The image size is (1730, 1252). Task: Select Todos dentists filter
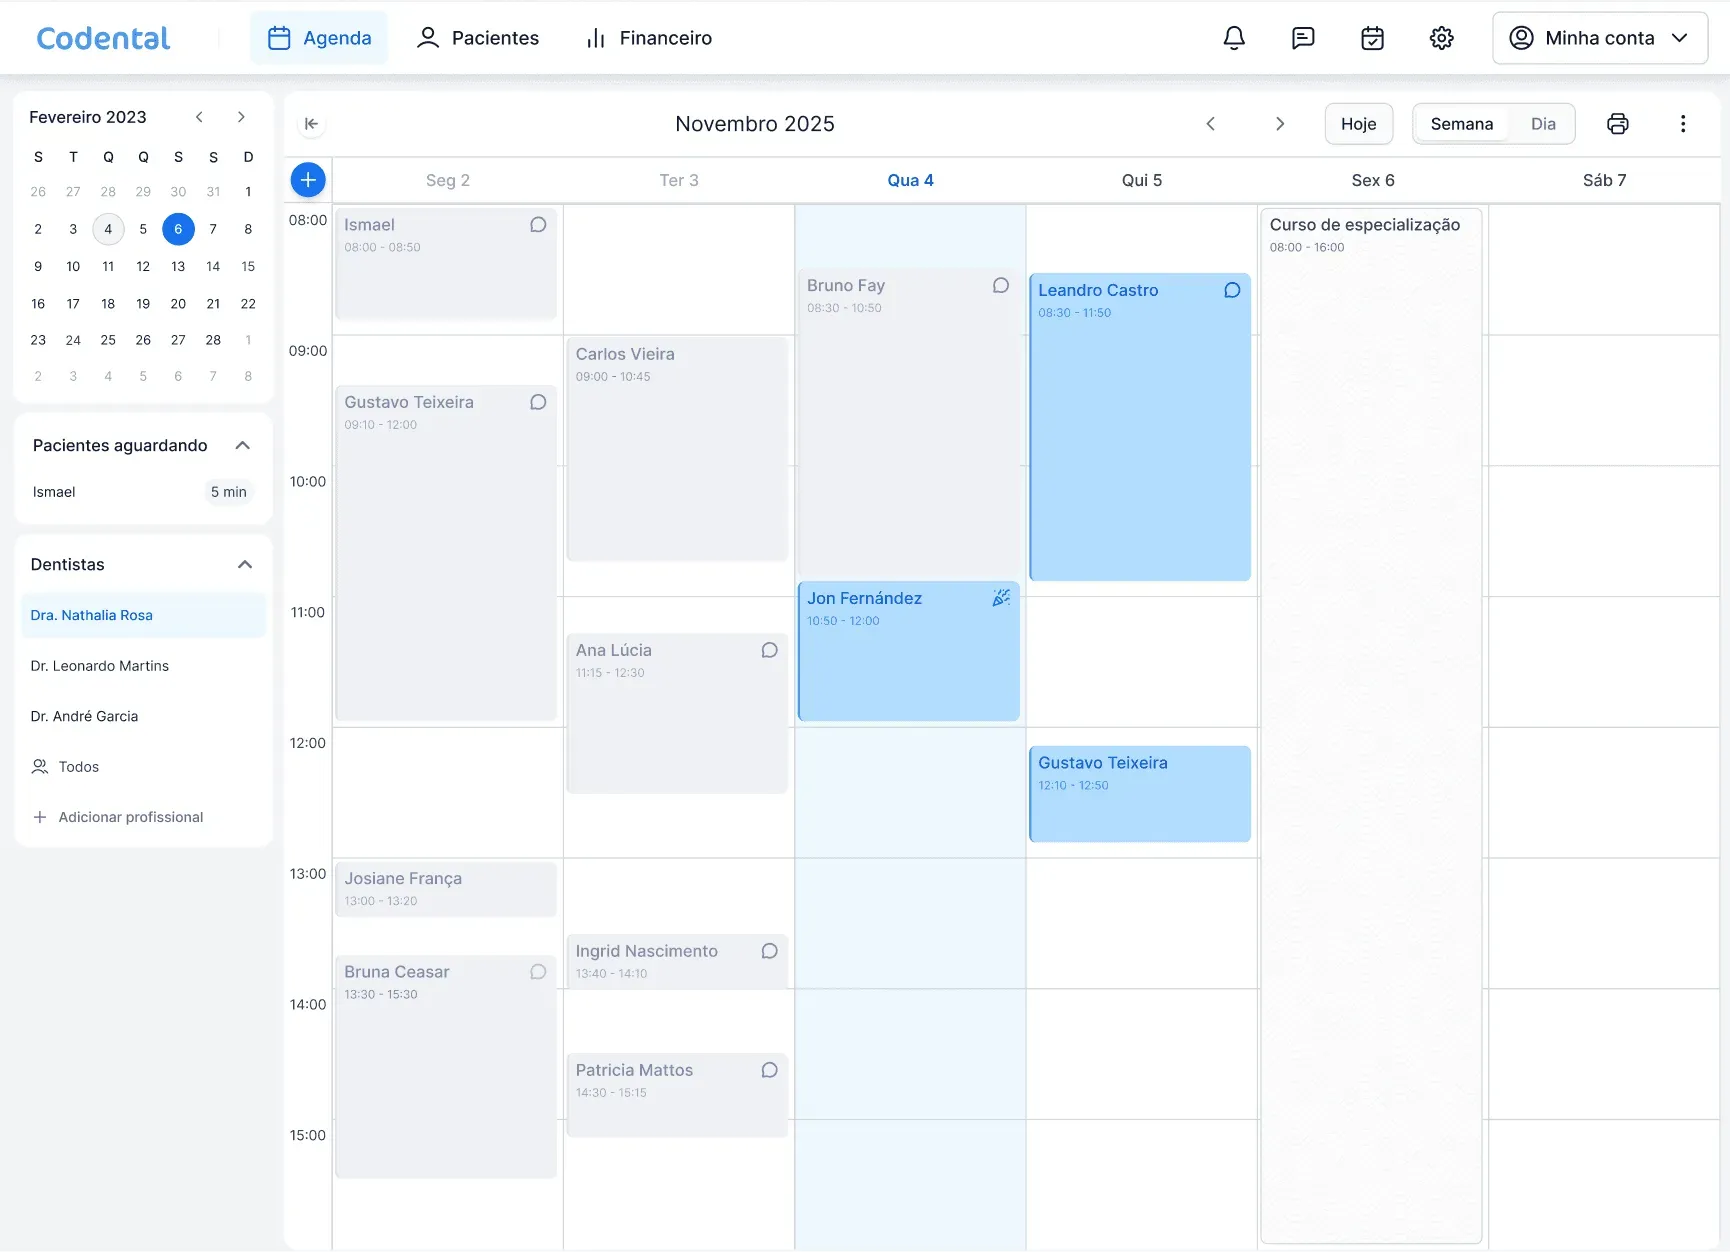tap(143, 767)
